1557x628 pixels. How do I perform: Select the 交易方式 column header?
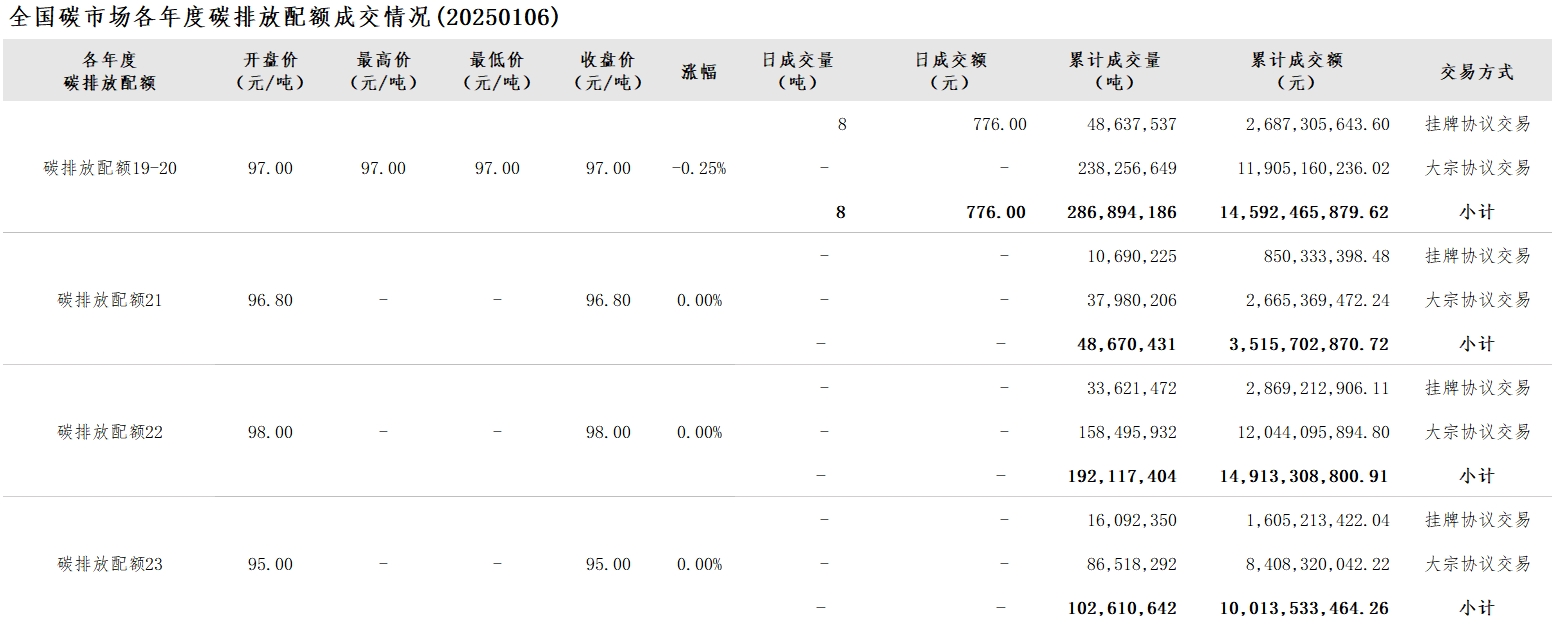click(x=1477, y=72)
